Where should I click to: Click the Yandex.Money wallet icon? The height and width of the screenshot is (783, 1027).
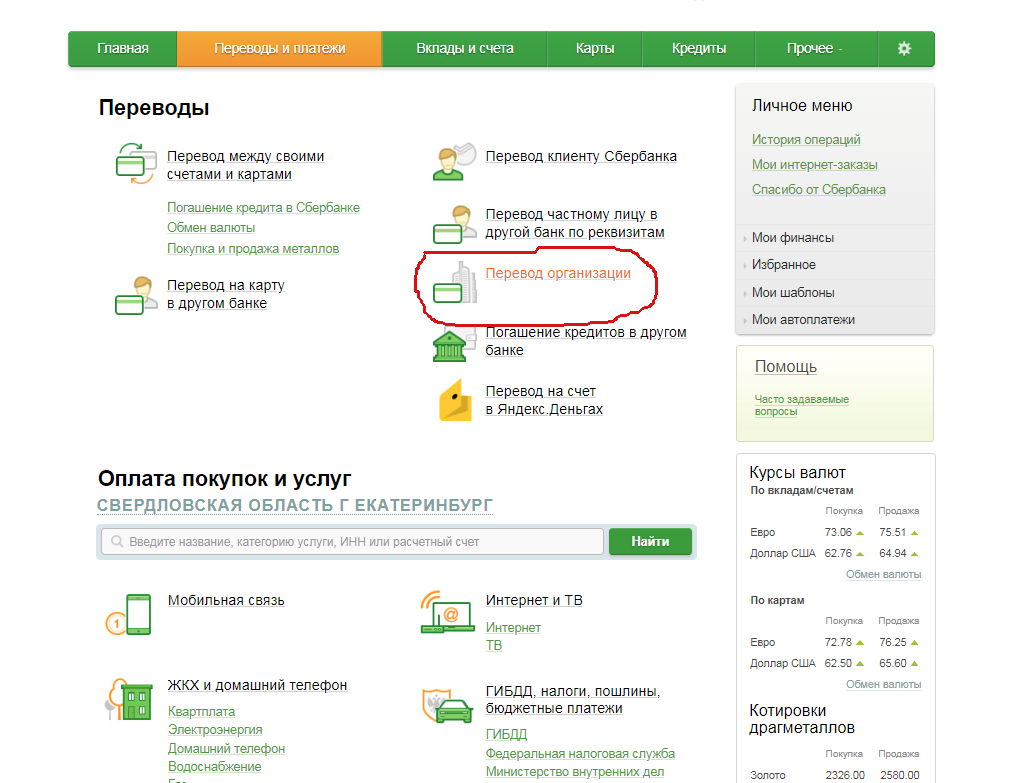pyautogui.click(x=454, y=401)
